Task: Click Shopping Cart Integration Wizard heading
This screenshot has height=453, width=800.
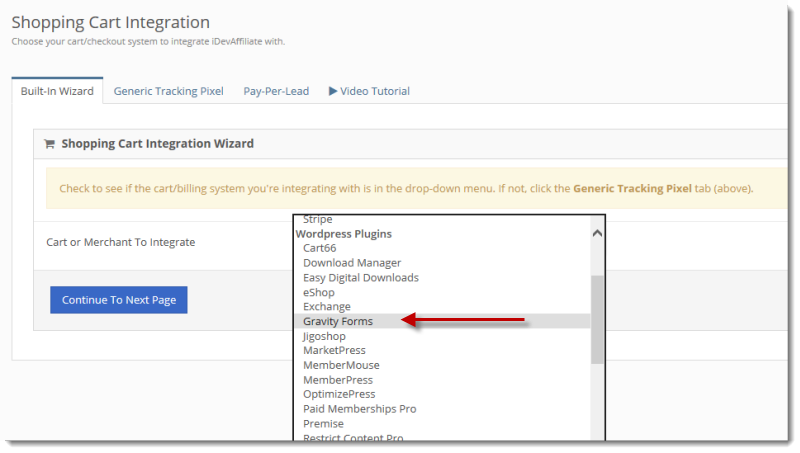Action: pos(157,144)
